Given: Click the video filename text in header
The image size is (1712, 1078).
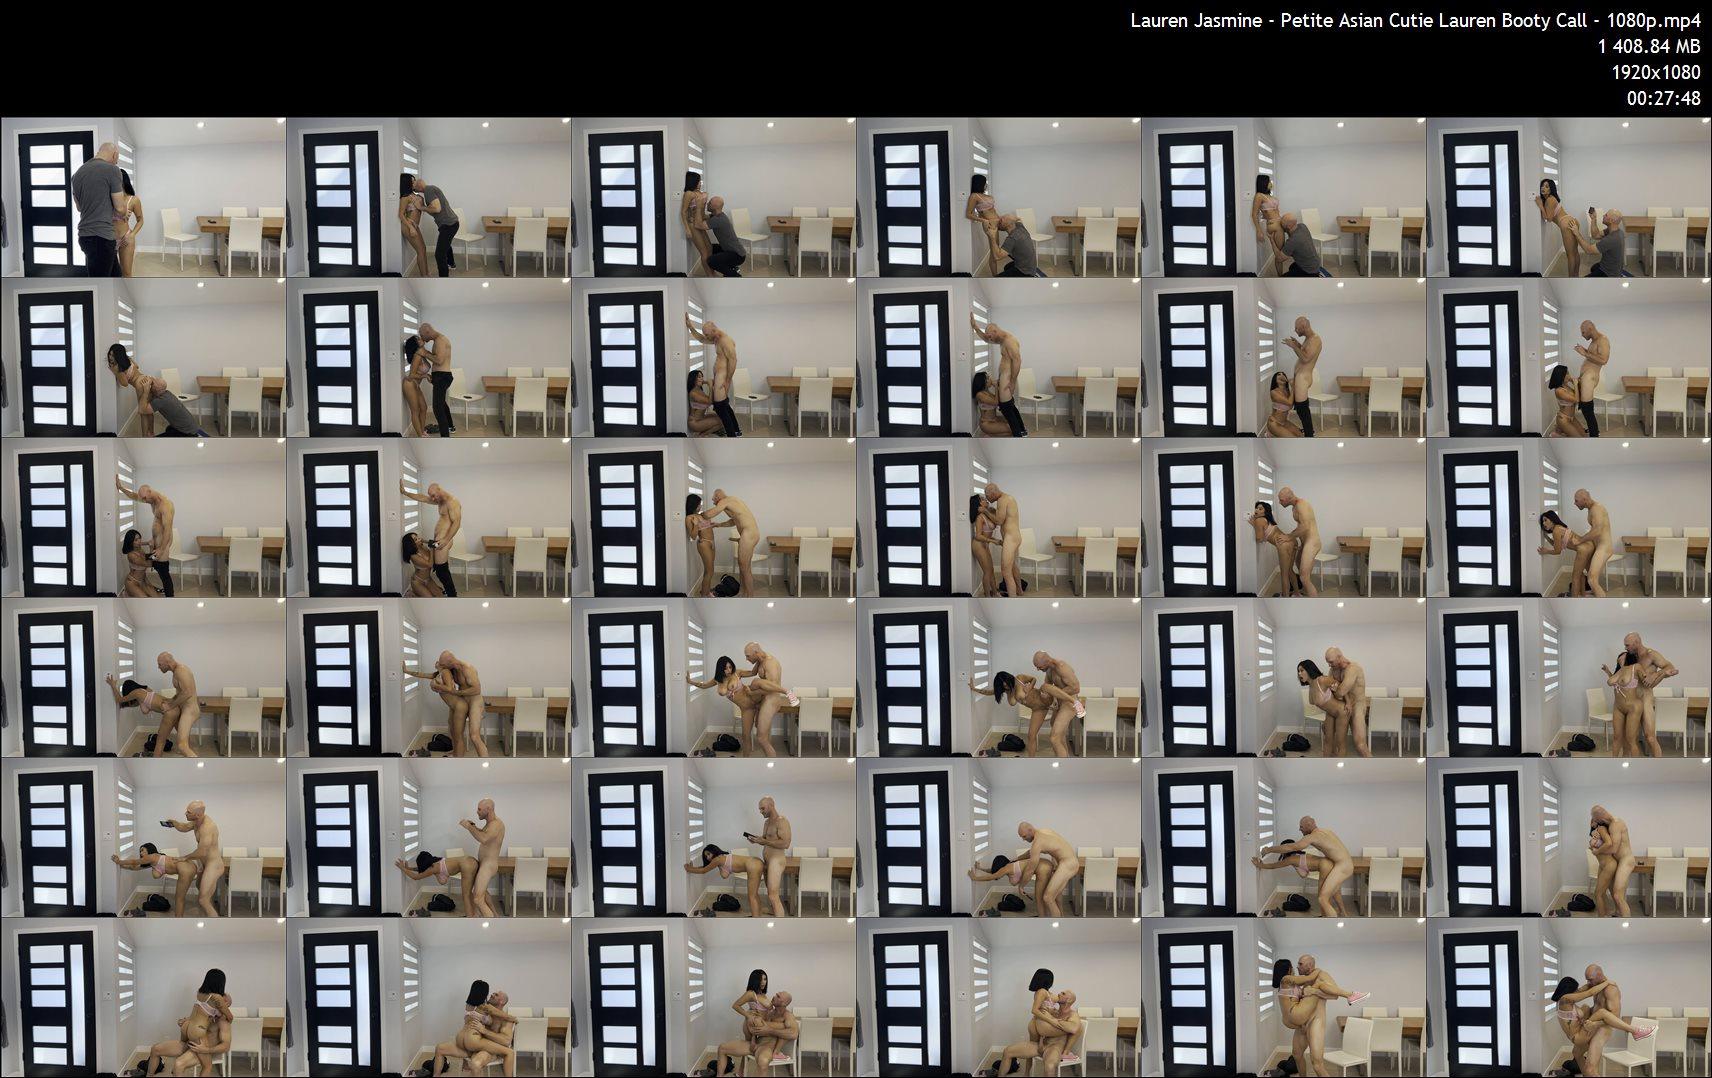Looking at the screenshot, I should [x=1415, y=21].
